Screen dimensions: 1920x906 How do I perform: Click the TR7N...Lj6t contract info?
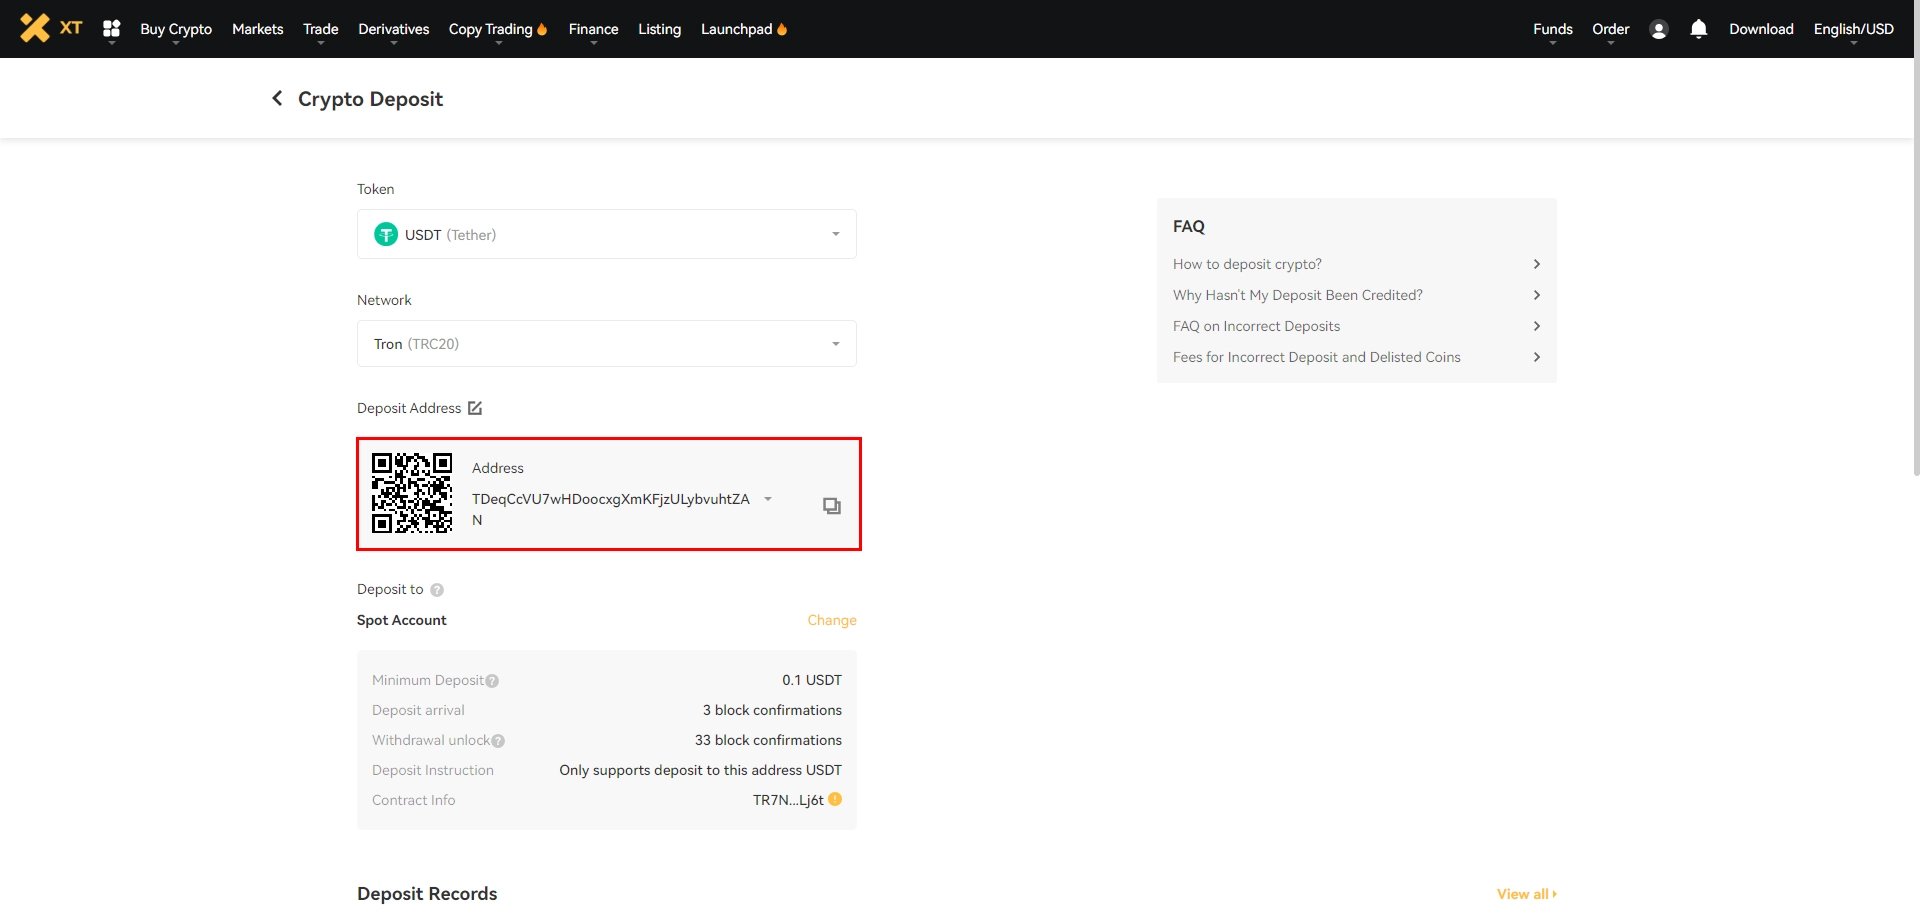click(x=788, y=800)
